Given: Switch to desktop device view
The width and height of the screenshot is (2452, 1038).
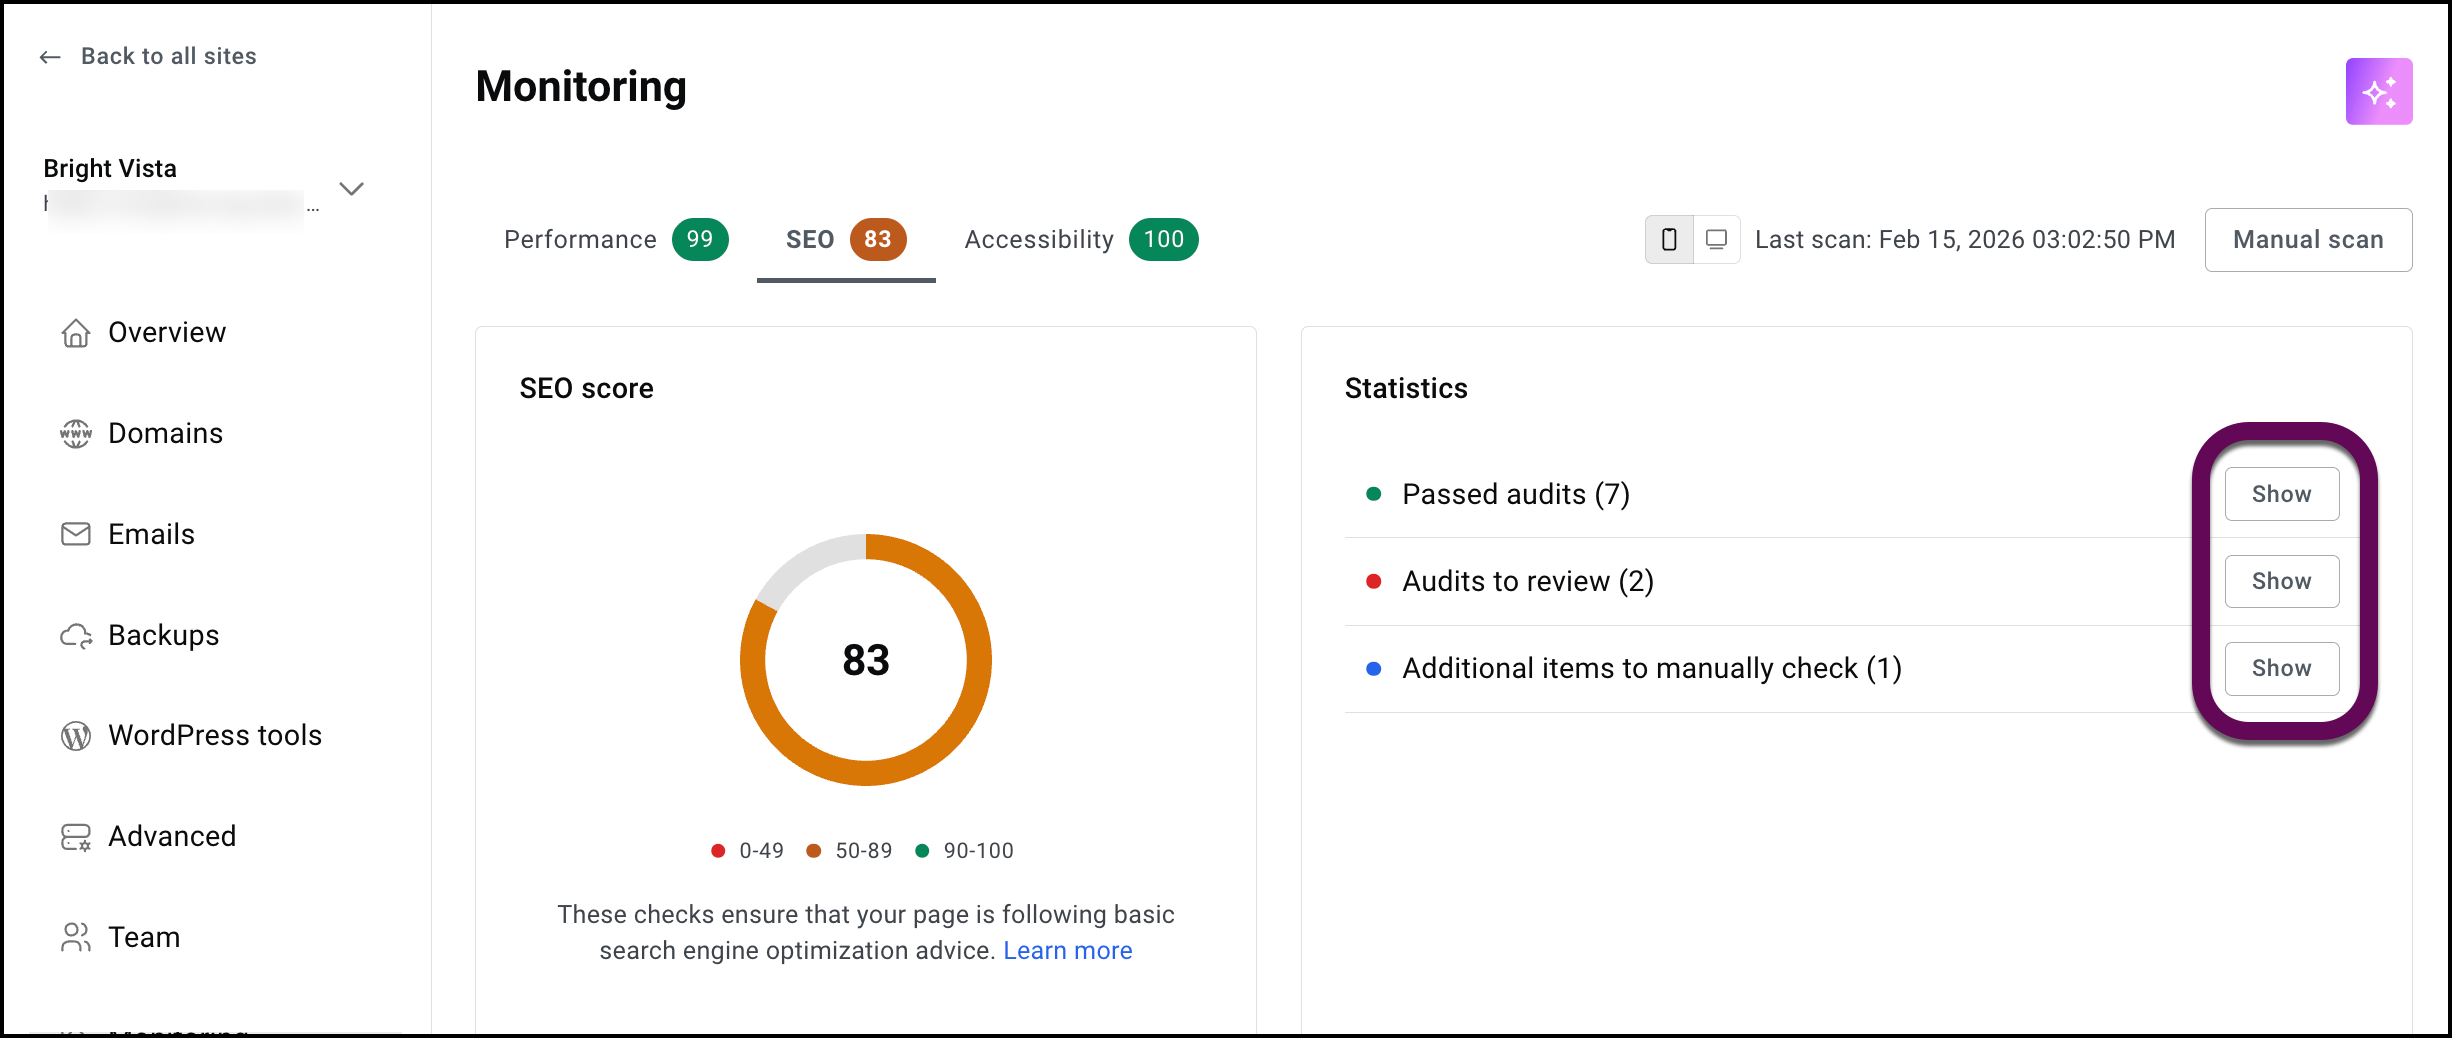Looking at the screenshot, I should tap(1716, 240).
